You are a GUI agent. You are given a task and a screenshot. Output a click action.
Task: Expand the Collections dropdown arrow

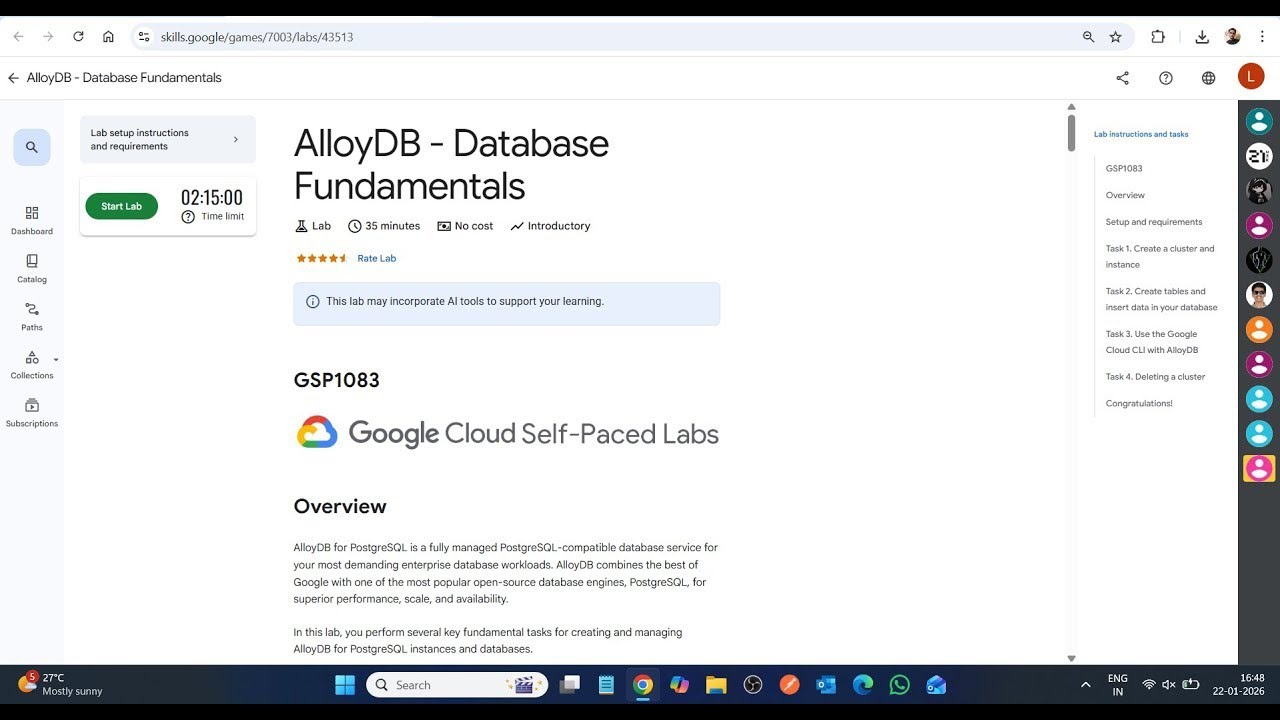click(56, 359)
